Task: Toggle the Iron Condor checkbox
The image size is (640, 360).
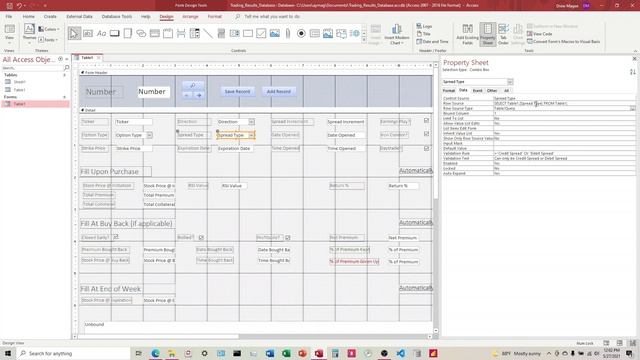Action: coord(426,134)
